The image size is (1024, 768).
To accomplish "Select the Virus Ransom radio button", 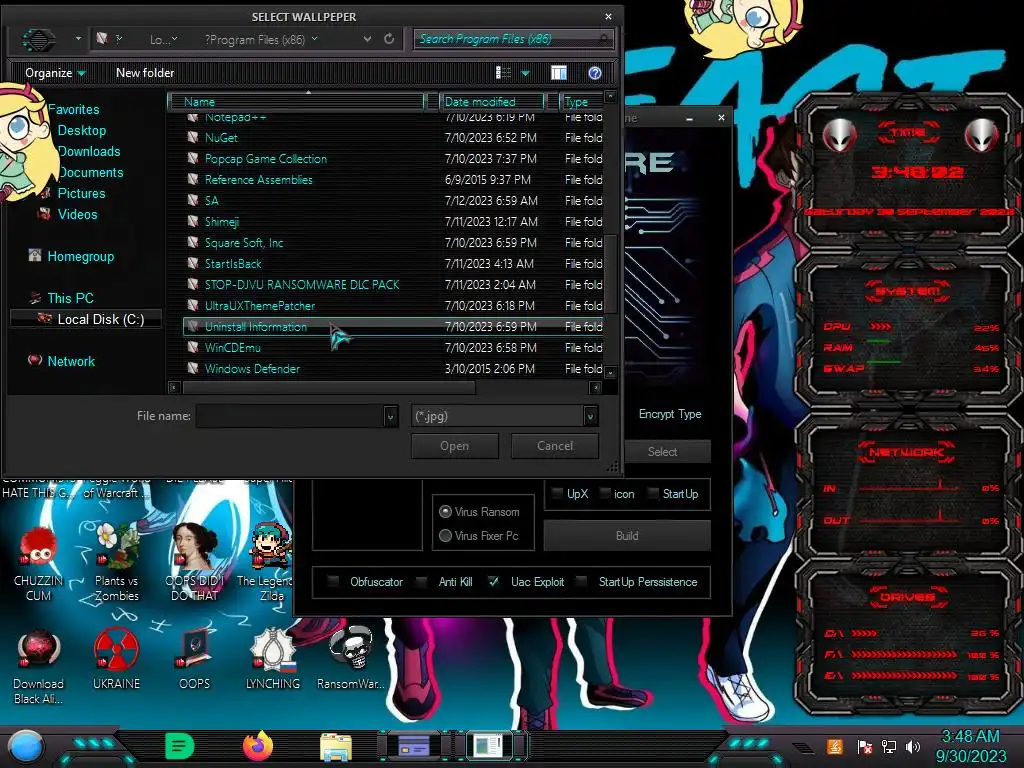I will click(x=445, y=511).
